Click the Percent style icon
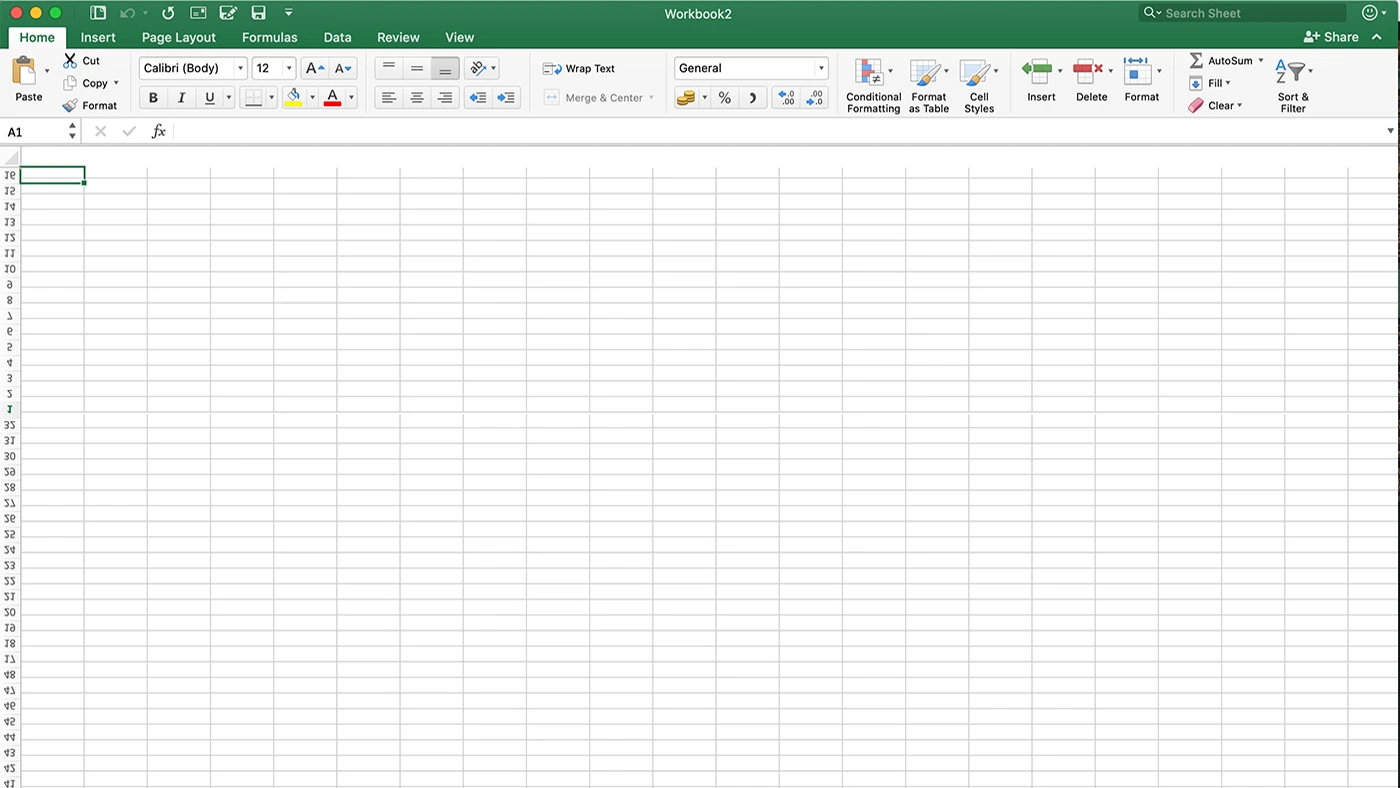This screenshot has width=1400, height=788. click(x=725, y=98)
